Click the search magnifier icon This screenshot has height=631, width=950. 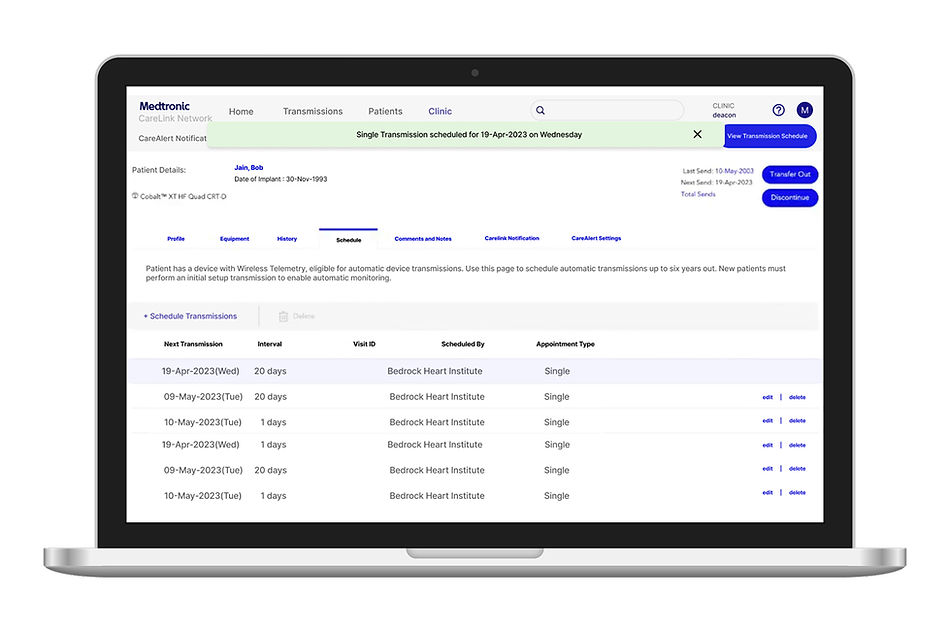coord(540,110)
